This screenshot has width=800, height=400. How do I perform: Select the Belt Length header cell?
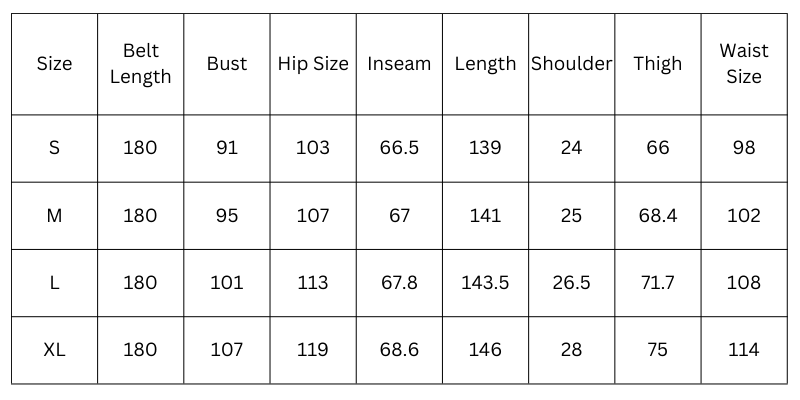click(x=140, y=64)
